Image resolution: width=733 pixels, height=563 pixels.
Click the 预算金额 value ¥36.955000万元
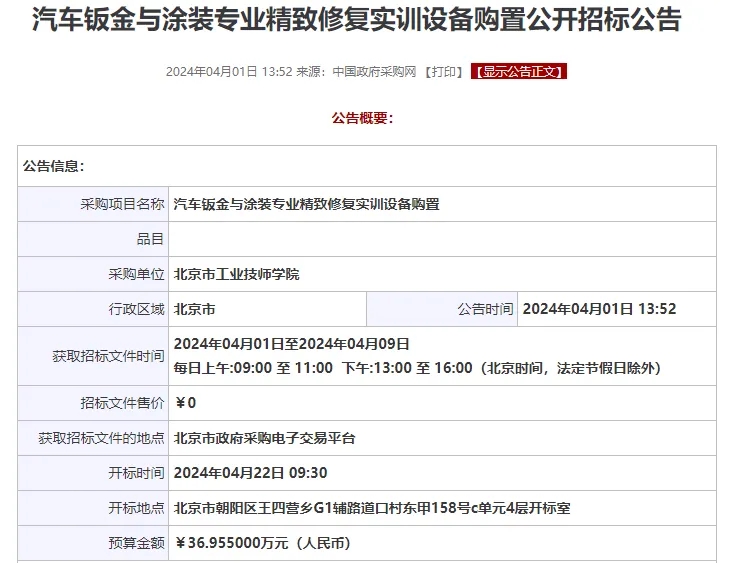(262, 543)
